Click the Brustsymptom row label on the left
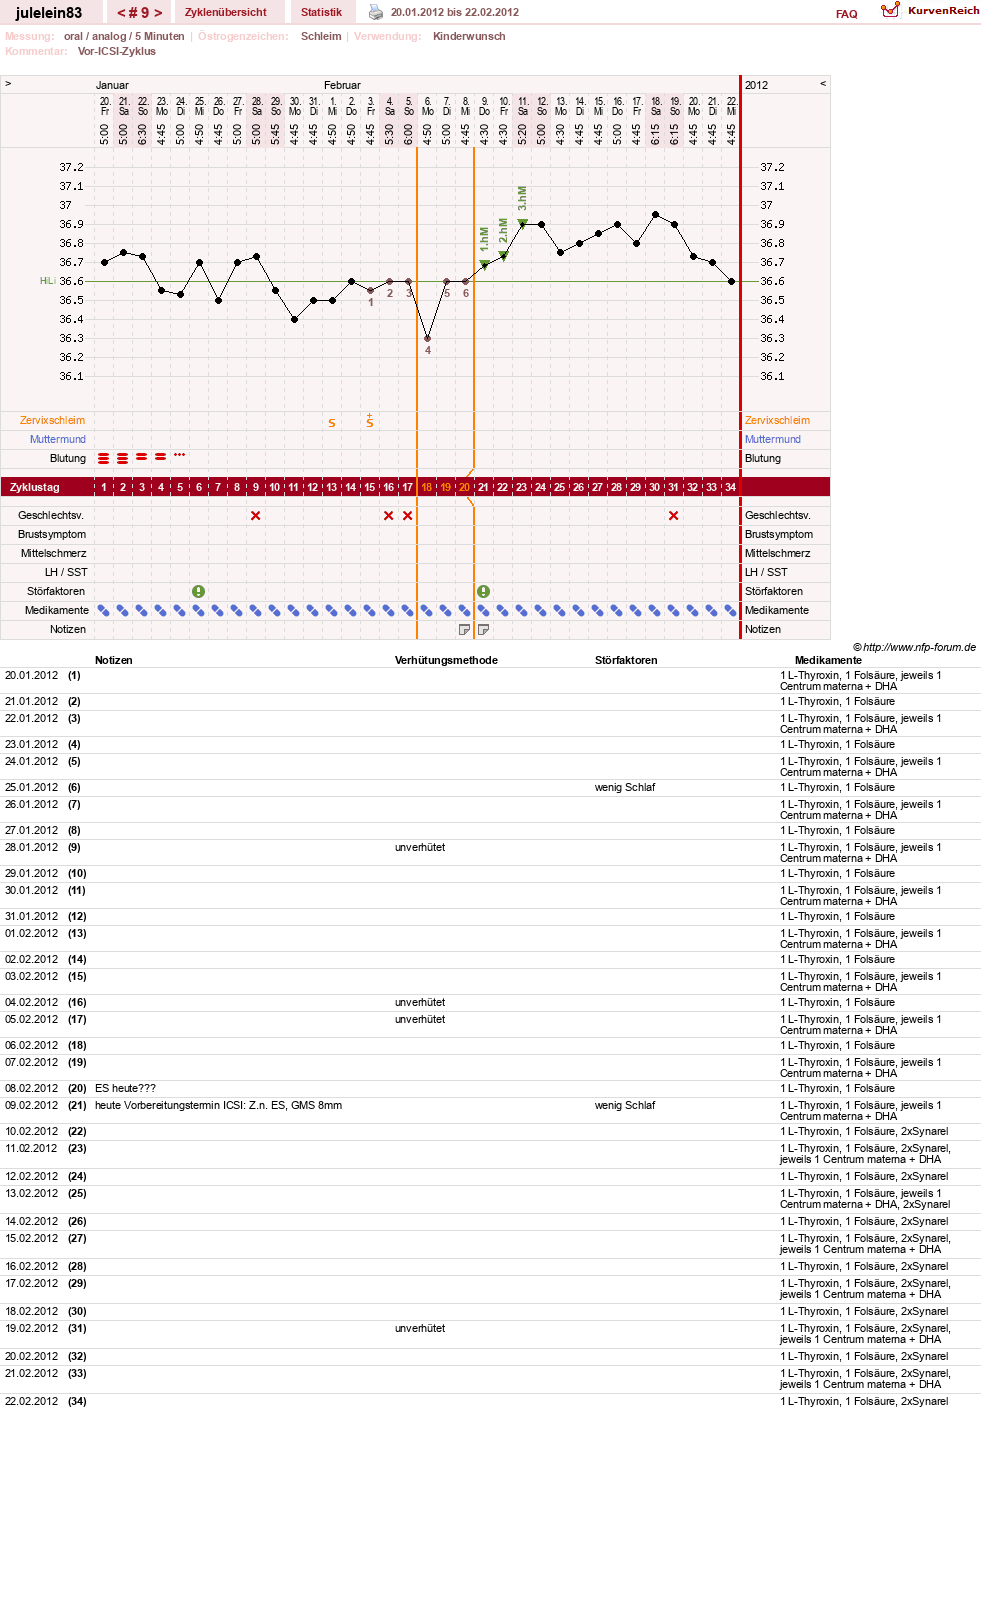This screenshot has width=981, height=1597. tap(52, 535)
